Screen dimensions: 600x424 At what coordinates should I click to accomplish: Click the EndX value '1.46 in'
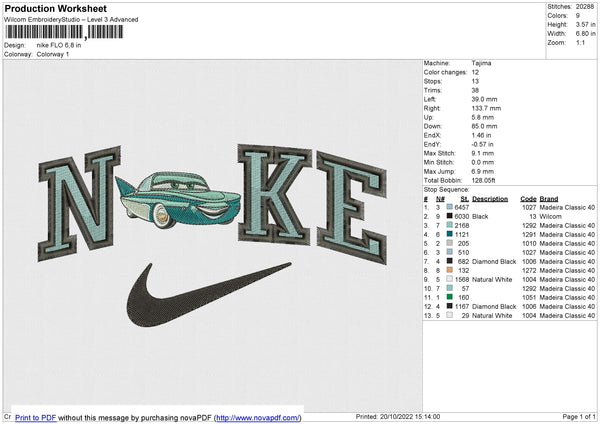click(482, 135)
